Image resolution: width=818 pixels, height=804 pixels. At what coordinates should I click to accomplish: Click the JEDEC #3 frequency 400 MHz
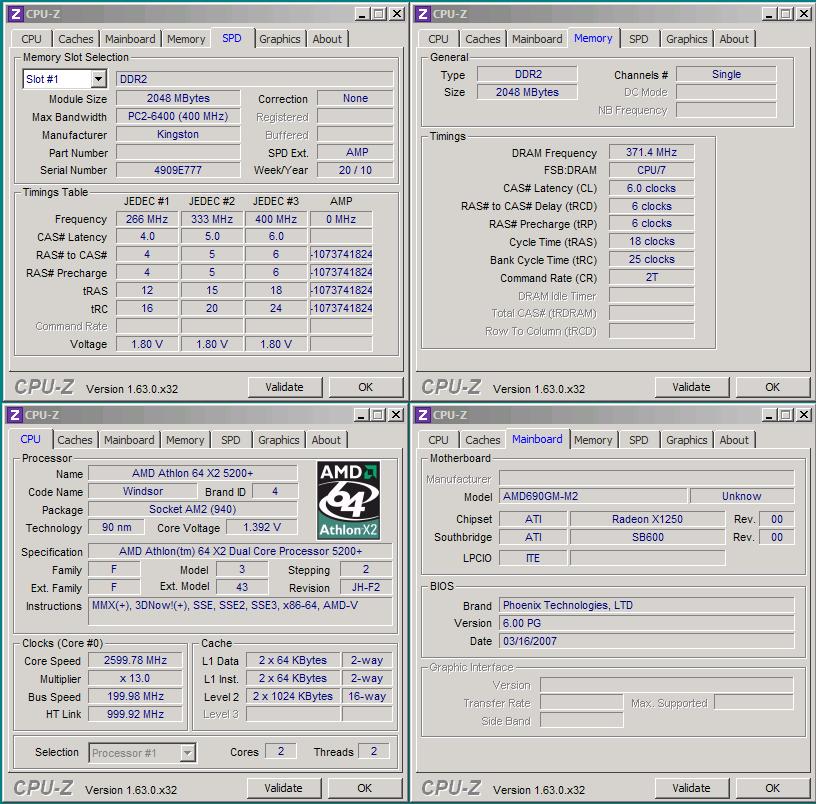276,219
